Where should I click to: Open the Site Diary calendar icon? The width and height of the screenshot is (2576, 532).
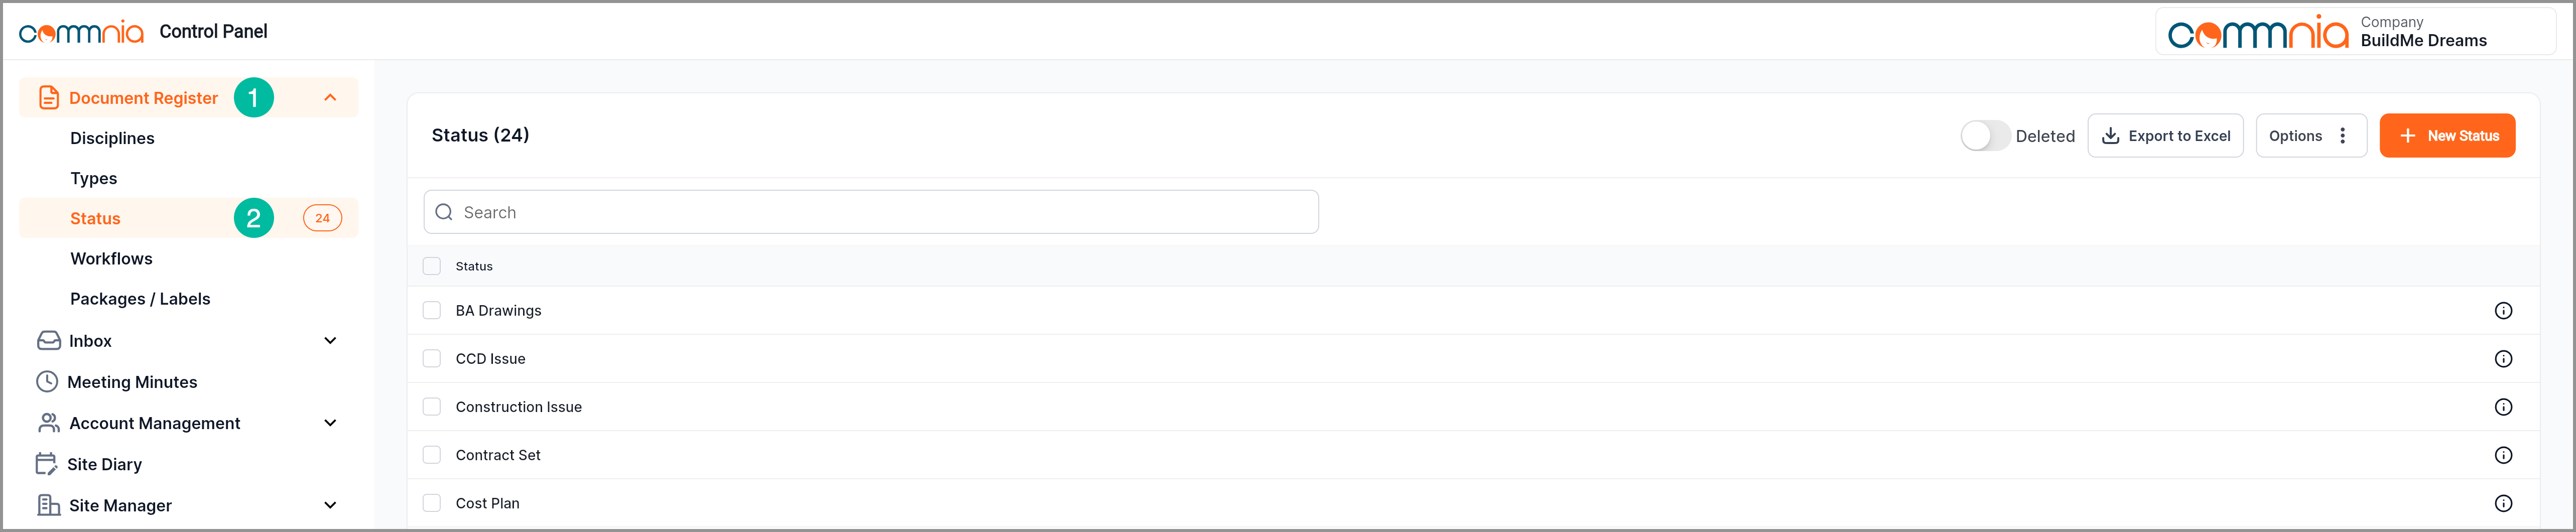[47, 464]
